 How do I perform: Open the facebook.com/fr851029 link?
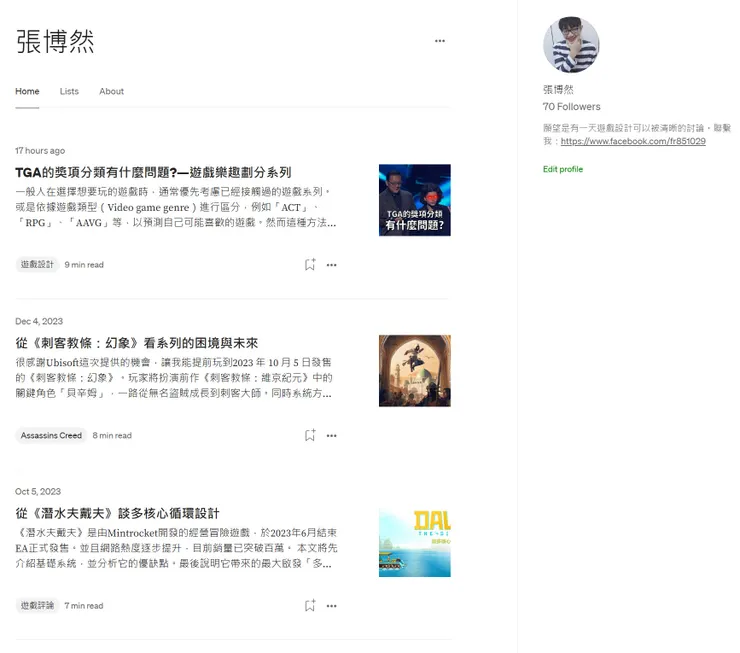pyautogui.click(x=633, y=141)
